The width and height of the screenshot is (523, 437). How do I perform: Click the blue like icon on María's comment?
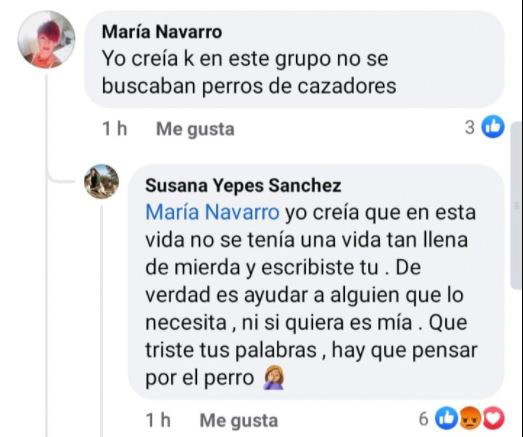[493, 127]
